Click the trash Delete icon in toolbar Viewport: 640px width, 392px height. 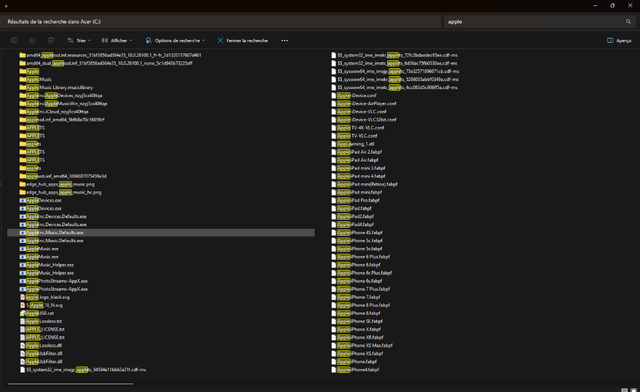[51, 40]
